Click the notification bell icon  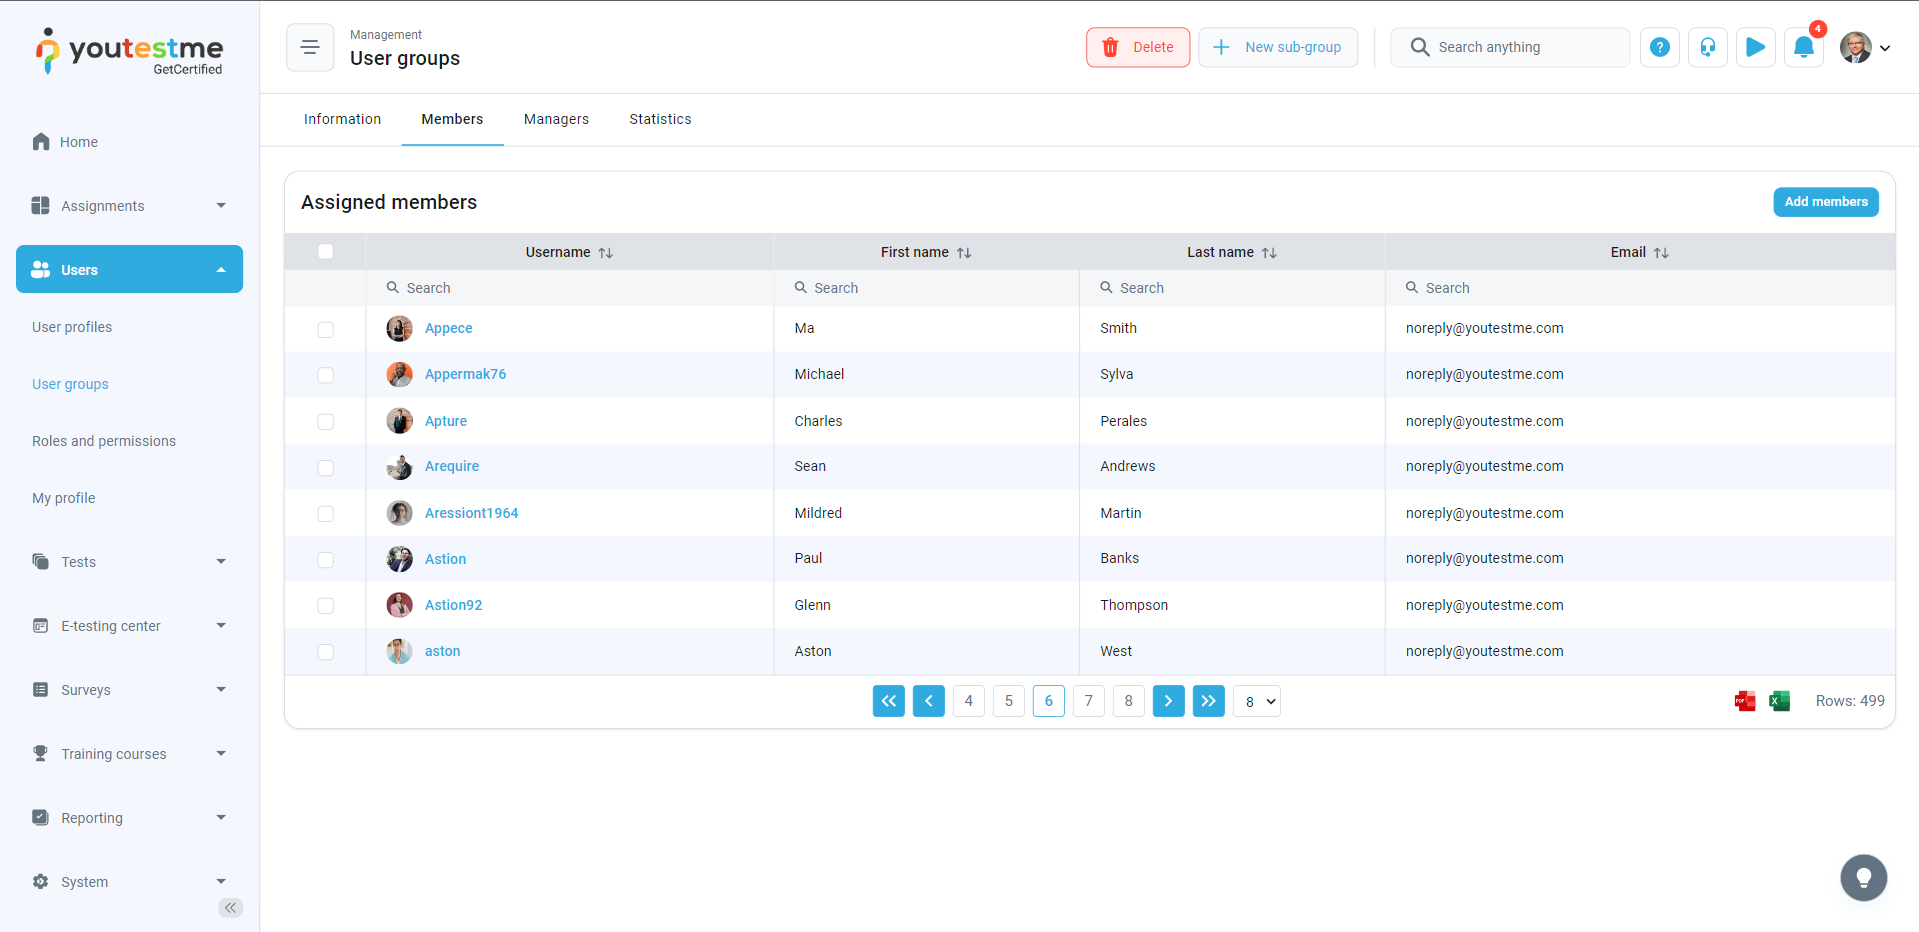pyautogui.click(x=1803, y=47)
